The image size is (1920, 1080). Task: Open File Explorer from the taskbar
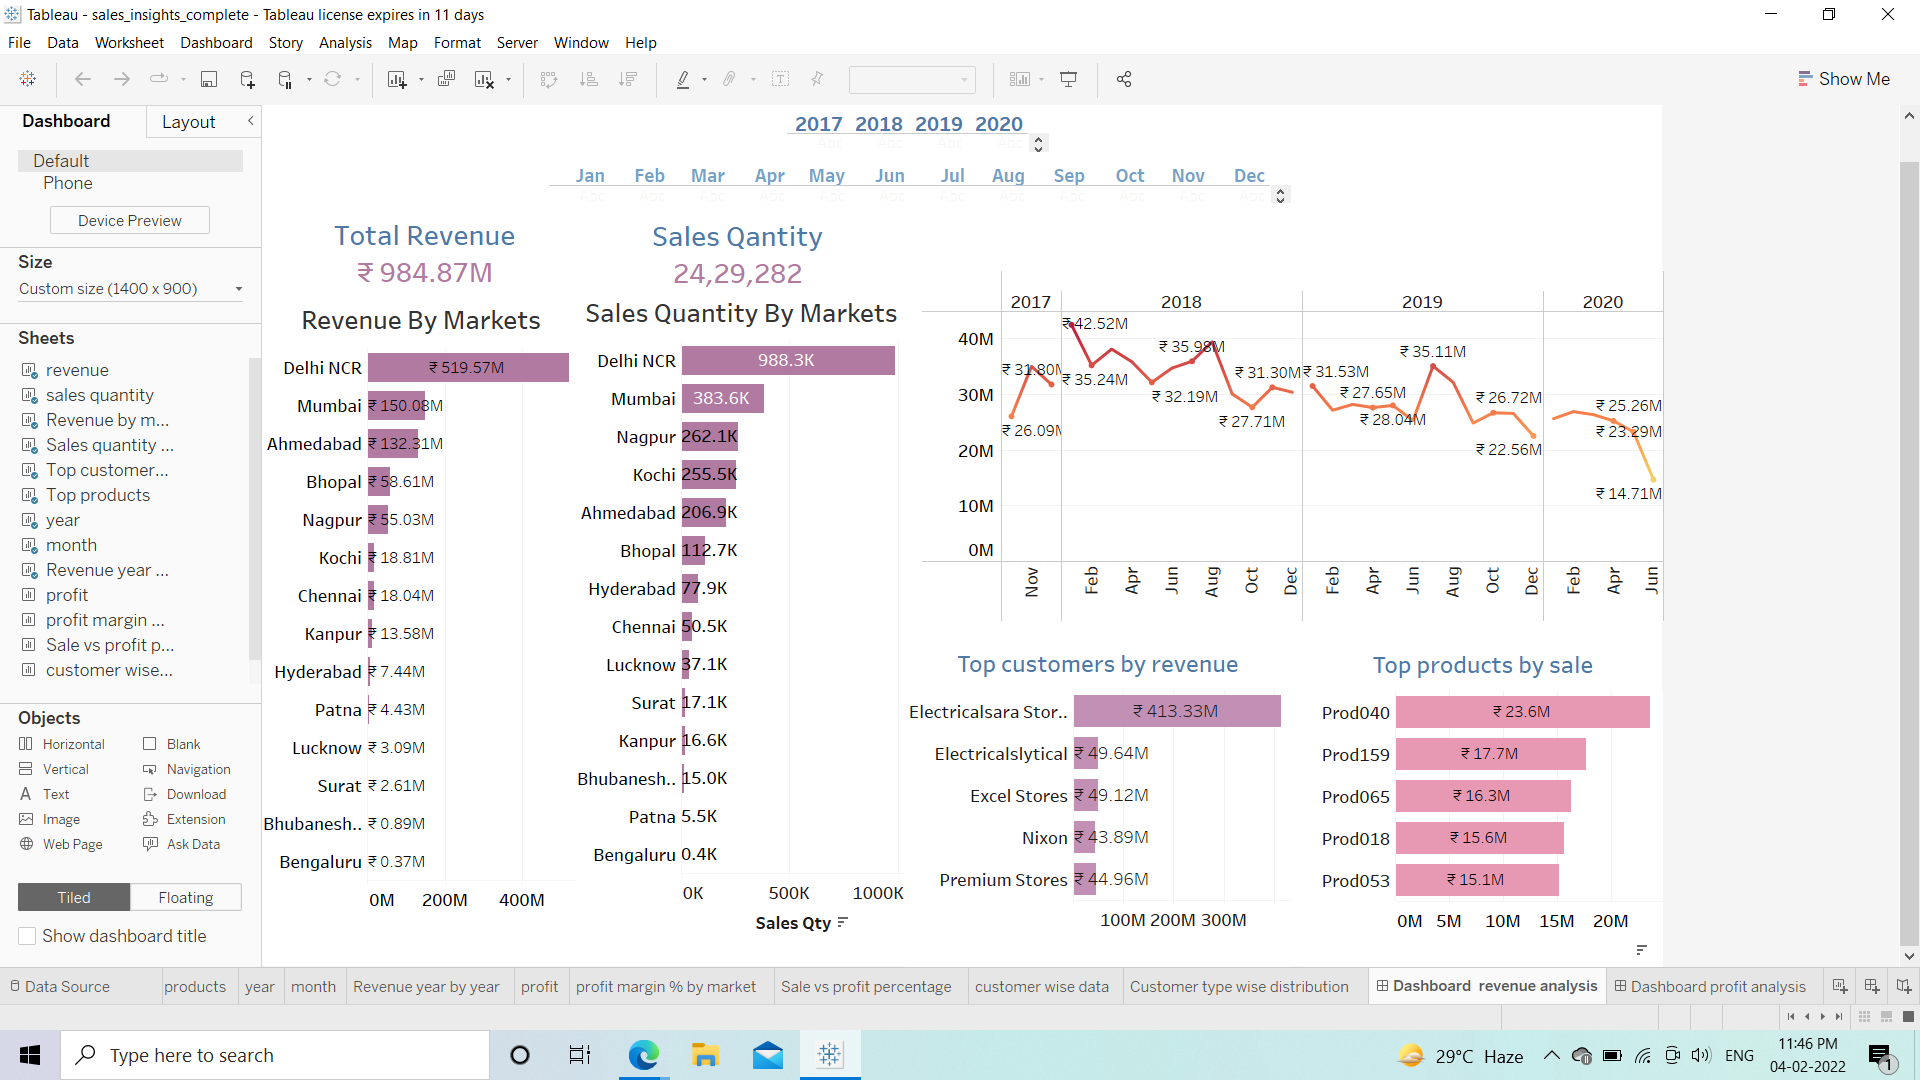705,1055
